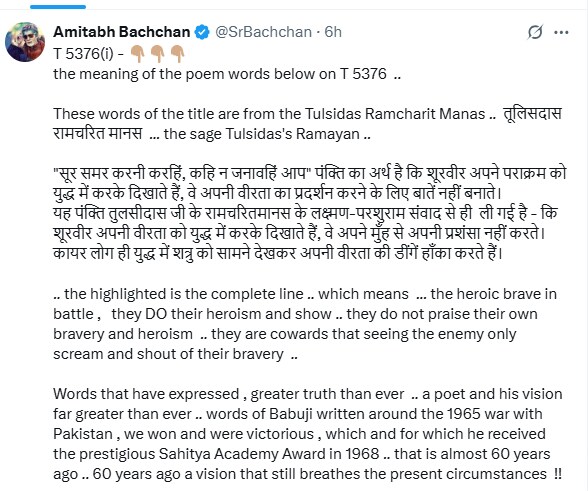Select the blue active tab indicator at top
This screenshot has width=588, height=491.
[58, 6]
